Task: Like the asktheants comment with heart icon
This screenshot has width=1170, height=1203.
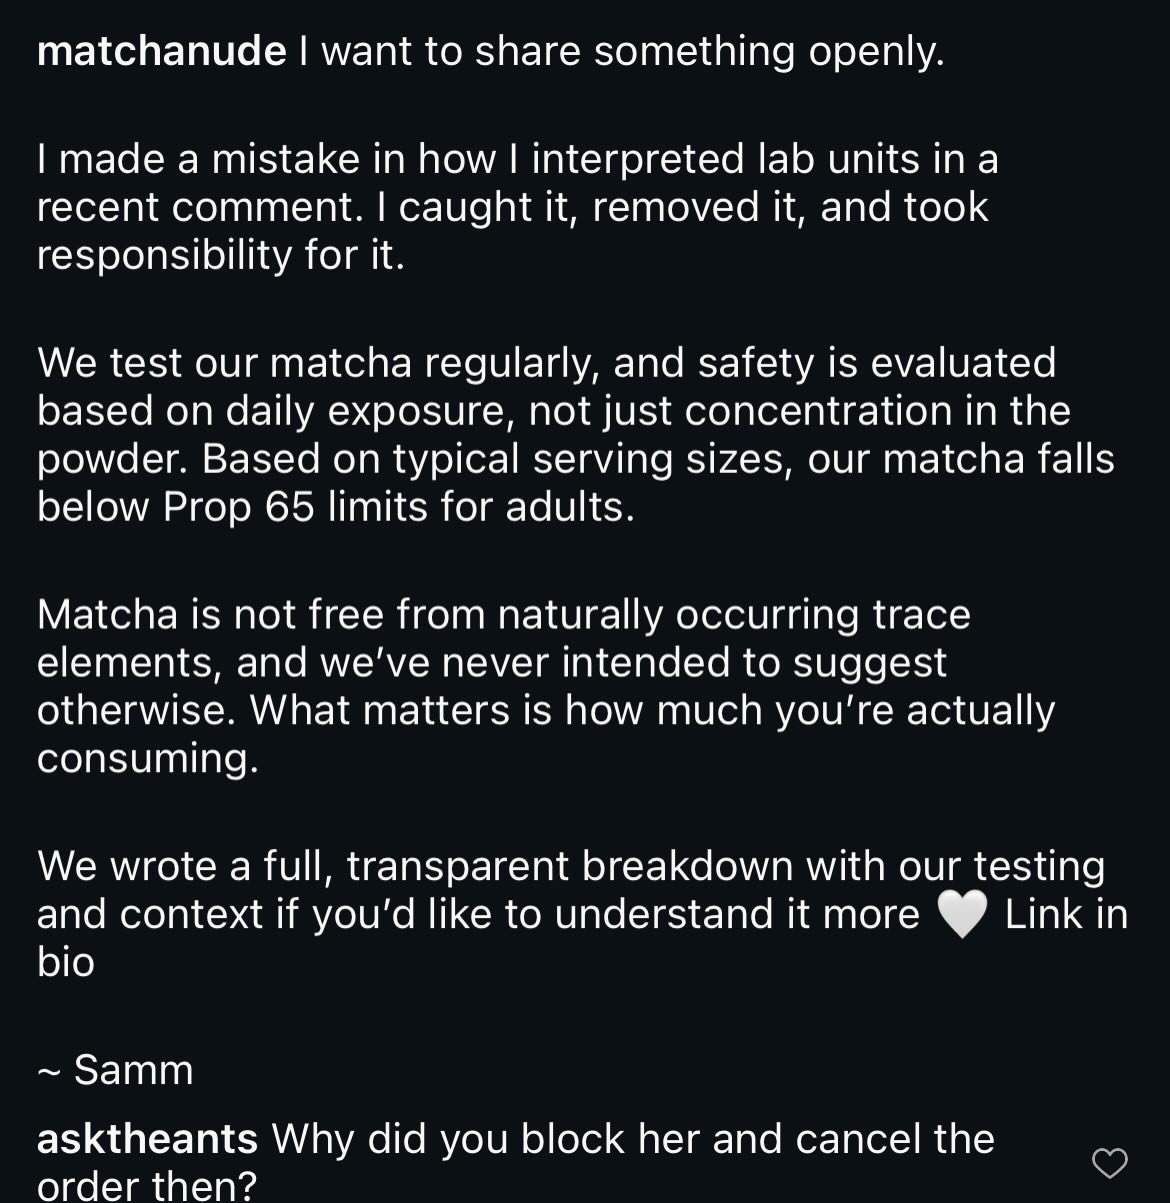Action: pyautogui.click(x=1109, y=1163)
